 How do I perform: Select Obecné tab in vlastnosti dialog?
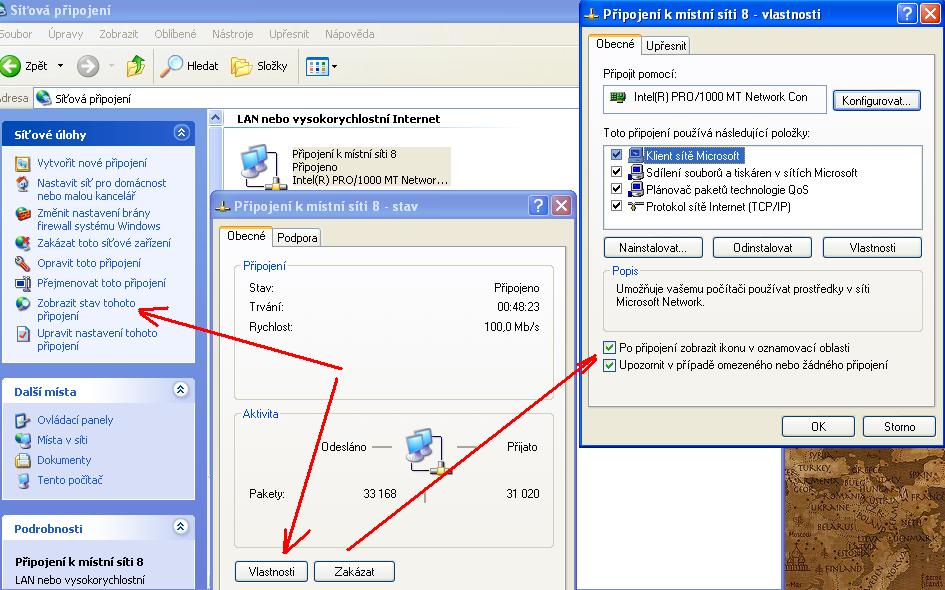click(615, 44)
